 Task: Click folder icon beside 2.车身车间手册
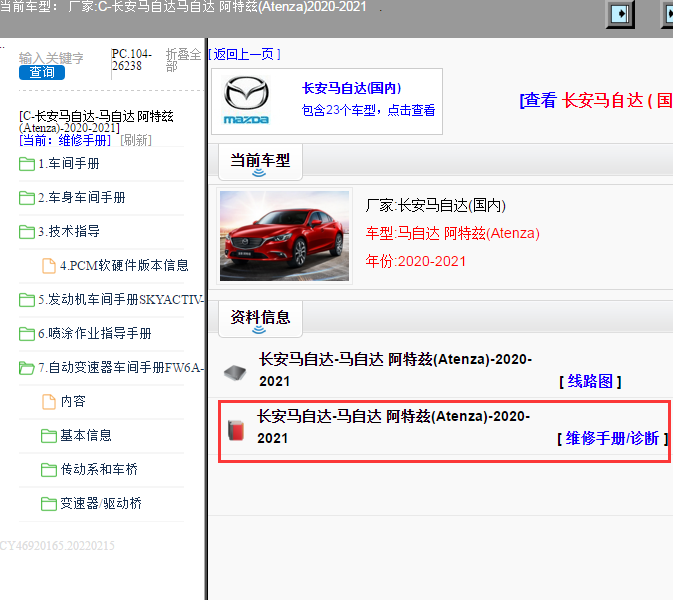(x=27, y=198)
